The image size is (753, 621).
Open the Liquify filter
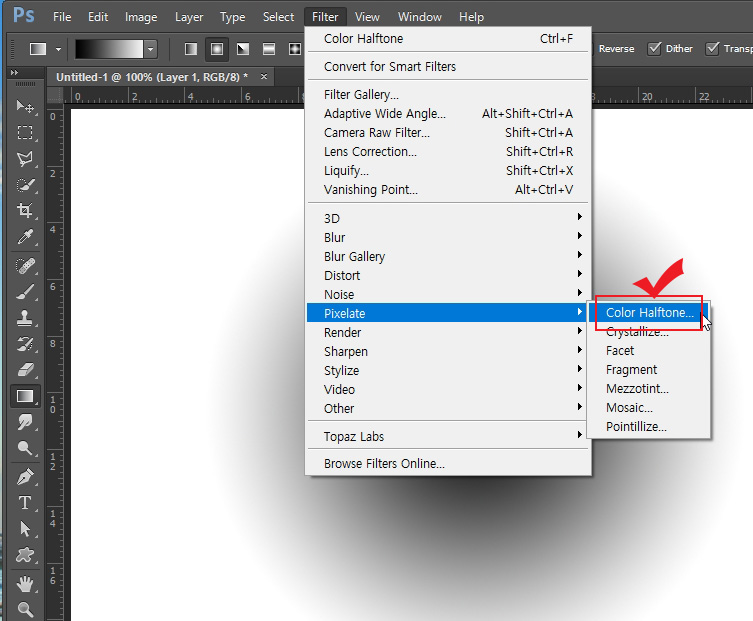pyautogui.click(x=449, y=170)
